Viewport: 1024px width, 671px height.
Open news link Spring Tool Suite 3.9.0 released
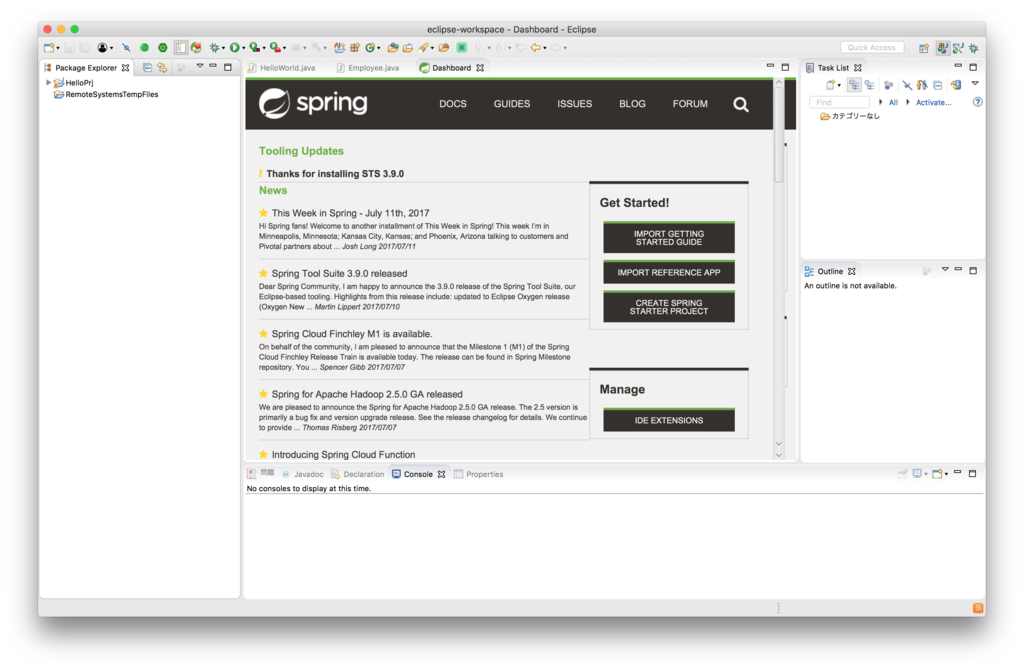[x=340, y=273]
